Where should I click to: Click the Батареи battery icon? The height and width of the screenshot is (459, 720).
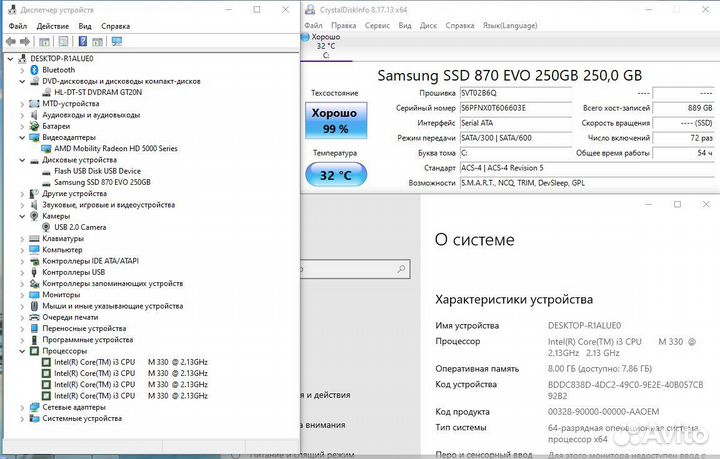pos(34,126)
